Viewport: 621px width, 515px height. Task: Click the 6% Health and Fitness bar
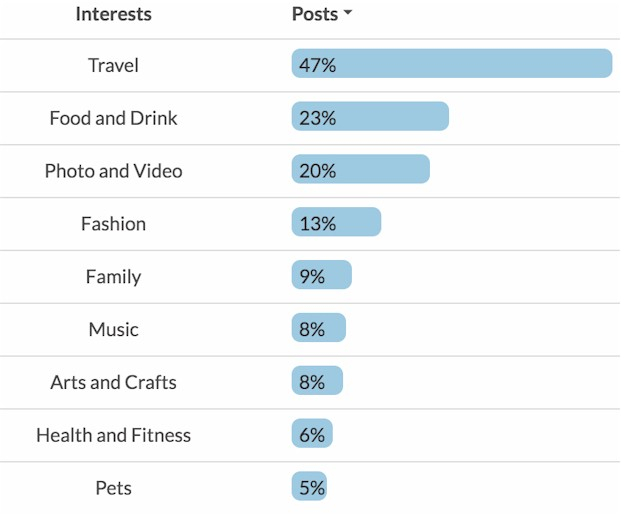coord(312,434)
